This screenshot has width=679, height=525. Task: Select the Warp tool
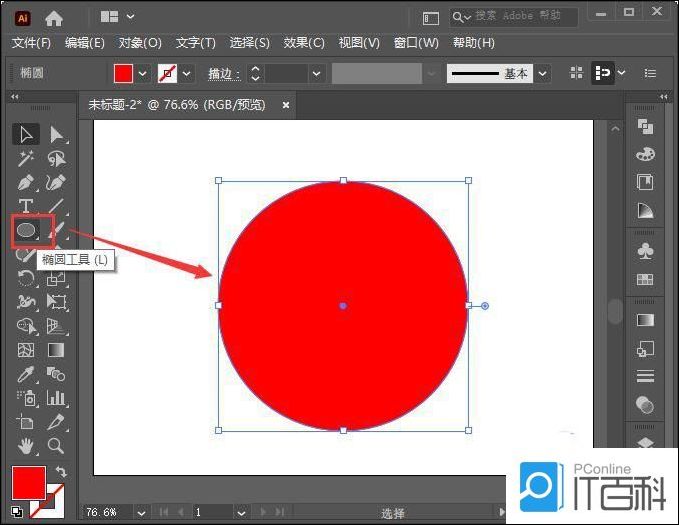coord(26,301)
